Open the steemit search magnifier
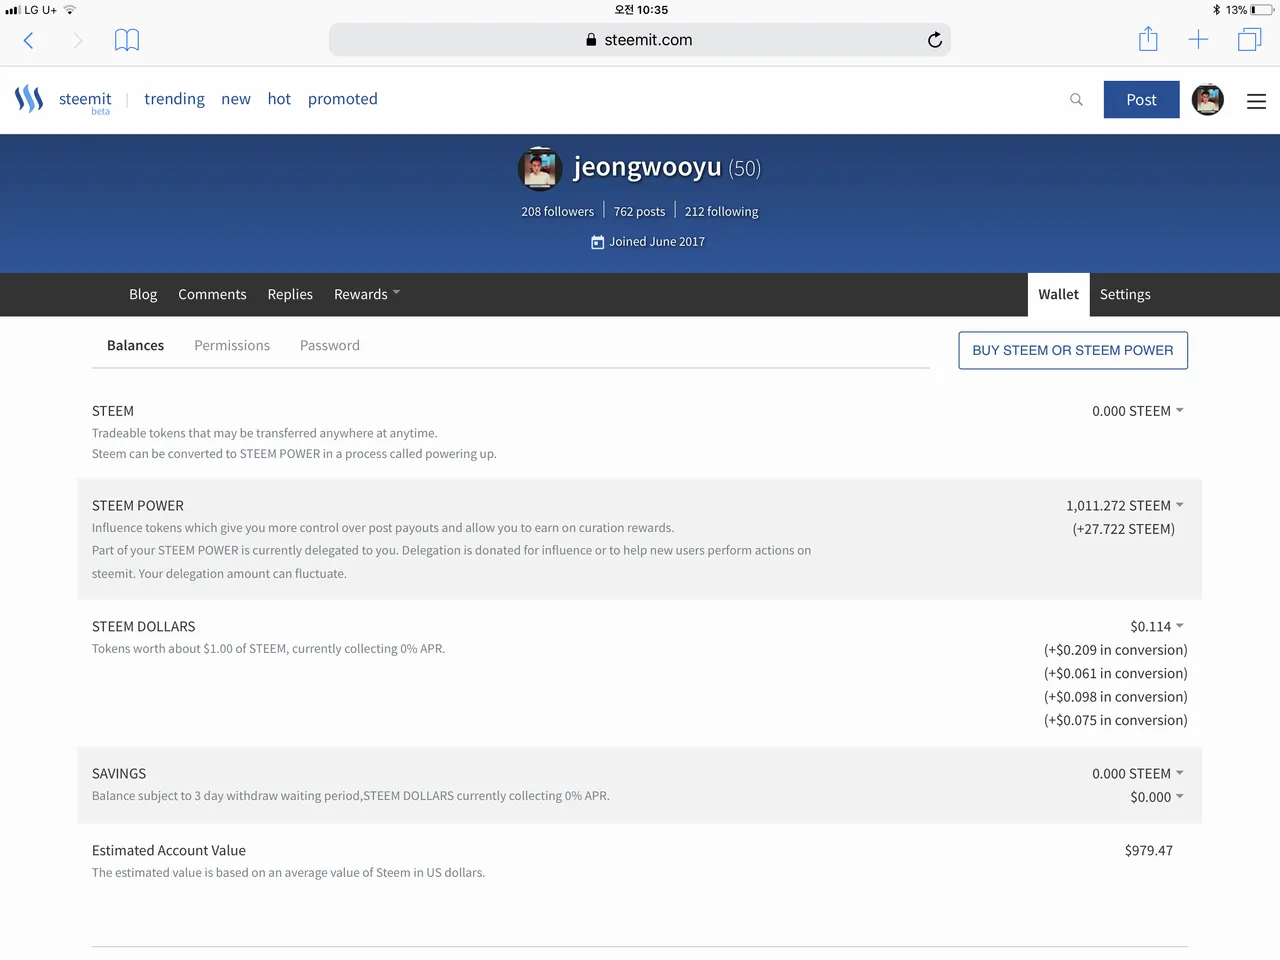The width and height of the screenshot is (1280, 960). coord(1076,99)
